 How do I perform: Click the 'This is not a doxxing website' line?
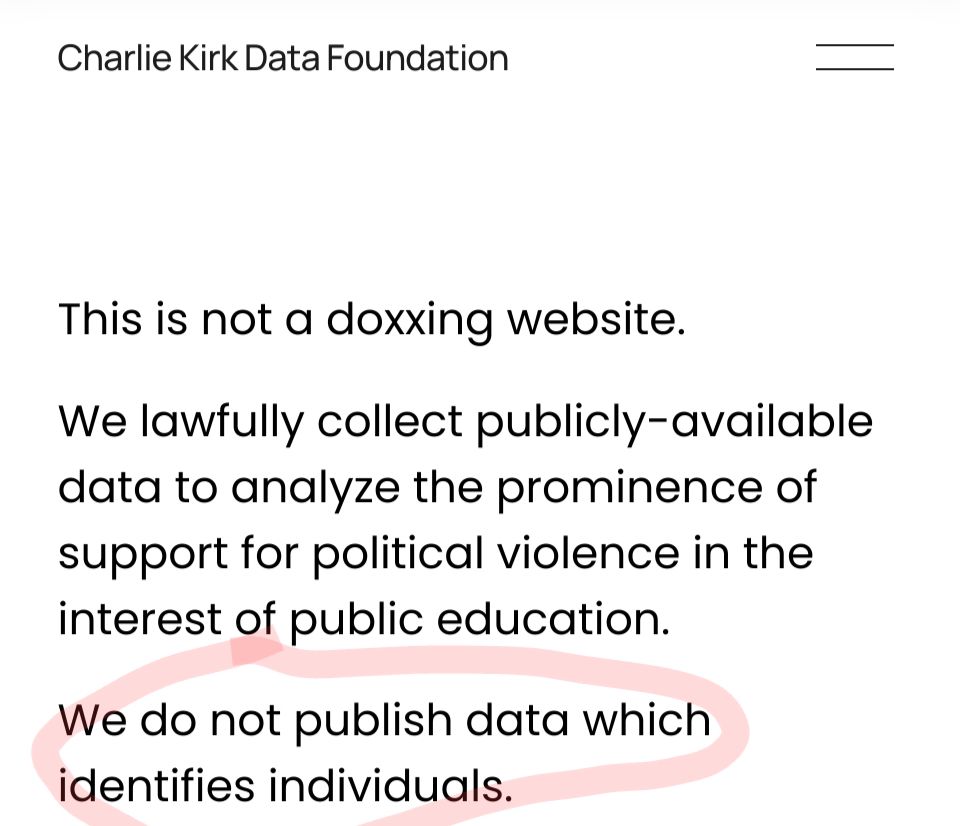(x=372, y=321)
